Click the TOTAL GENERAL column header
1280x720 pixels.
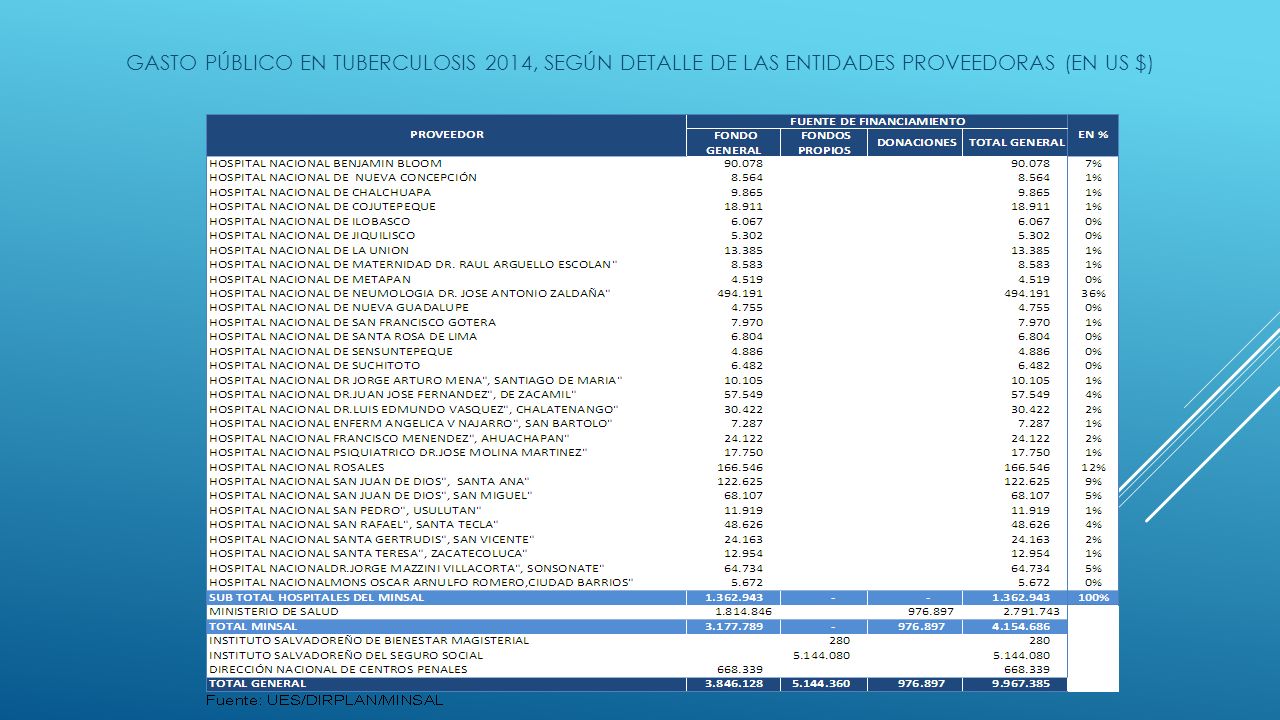pyautogui.click(x=1016, y=142)
